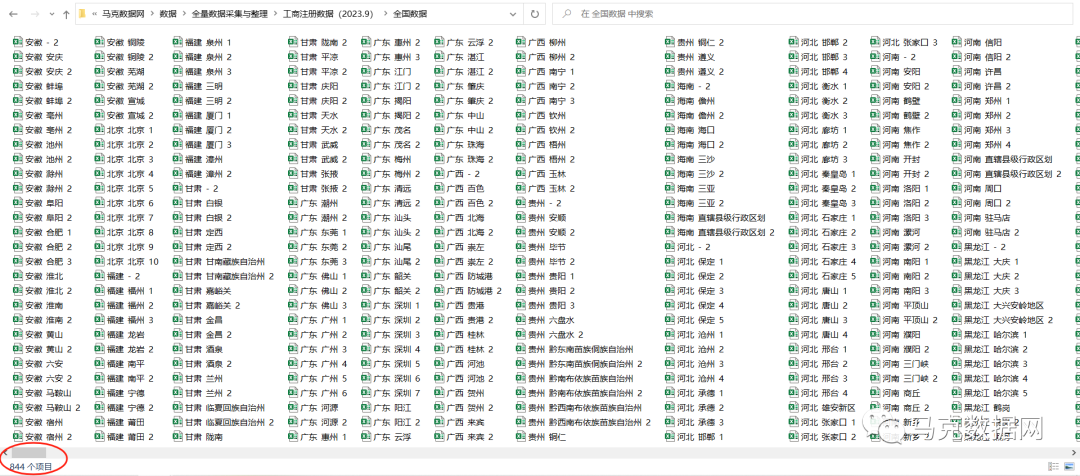Select file name 河北 雄安新区

click(x=828, y=408)
